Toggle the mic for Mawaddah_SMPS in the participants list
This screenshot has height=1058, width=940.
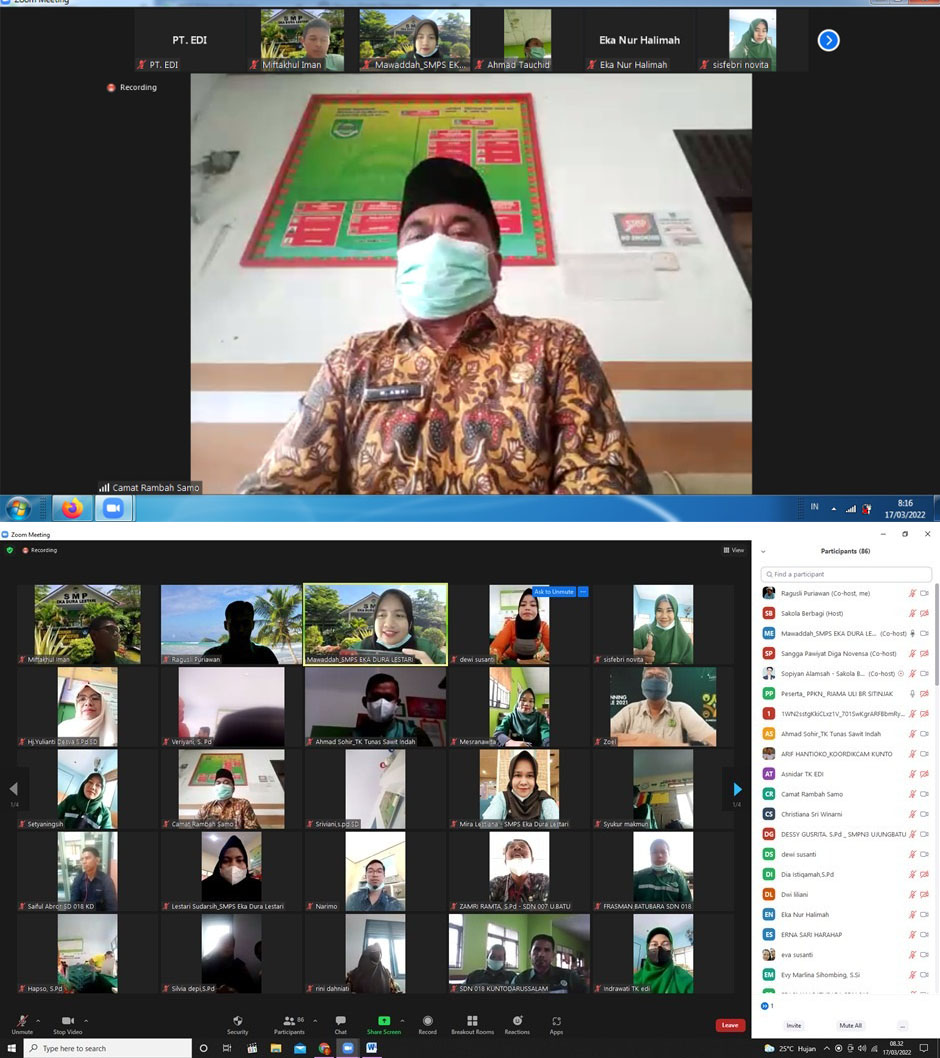click(912, 634)
